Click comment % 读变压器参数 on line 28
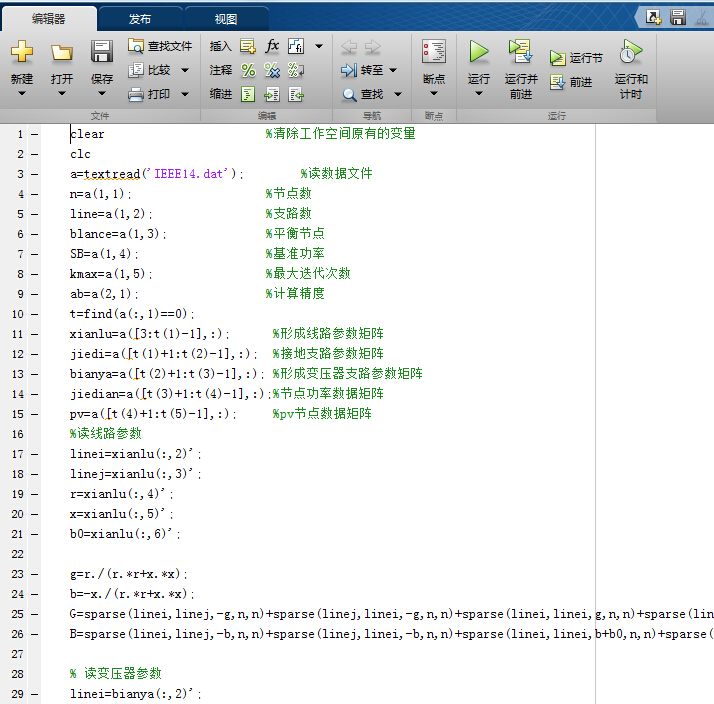The width and height of the screenshot is (714, 704). [x=116, y=673]
